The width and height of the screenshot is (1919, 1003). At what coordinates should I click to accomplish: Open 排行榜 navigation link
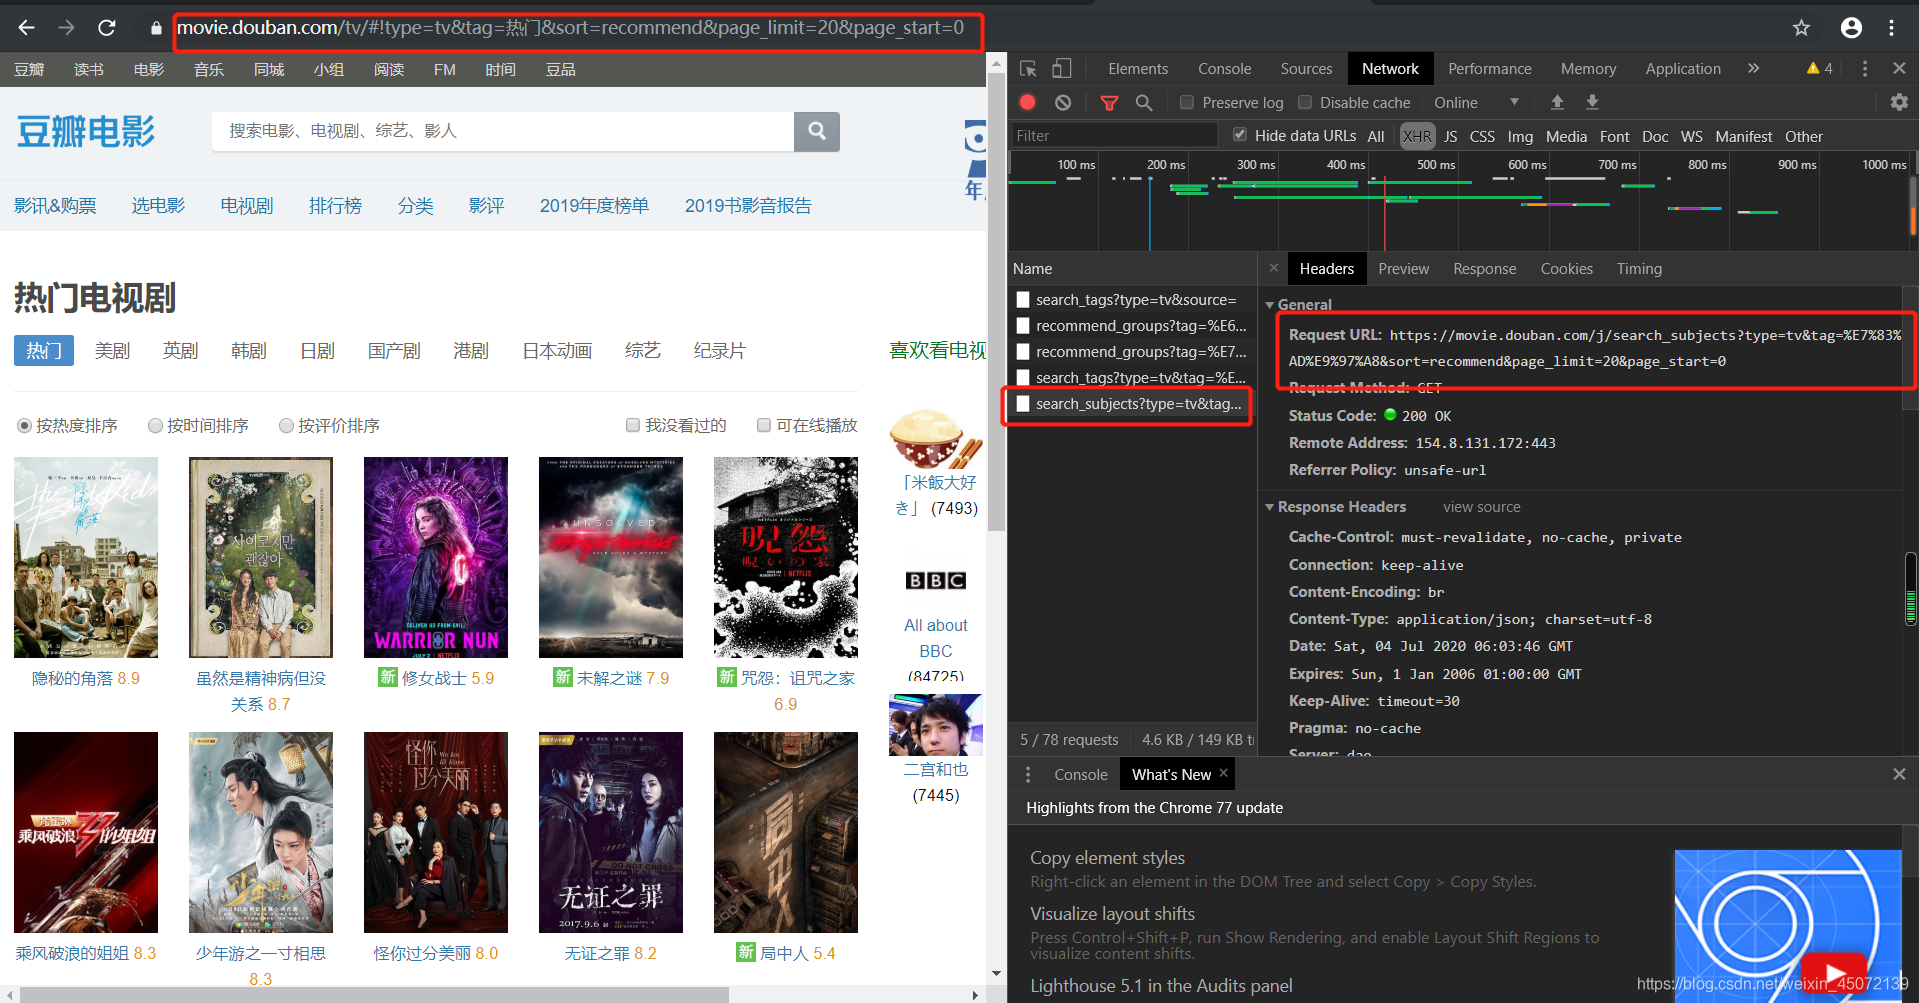pyautogui.click(x=335, y=205)
